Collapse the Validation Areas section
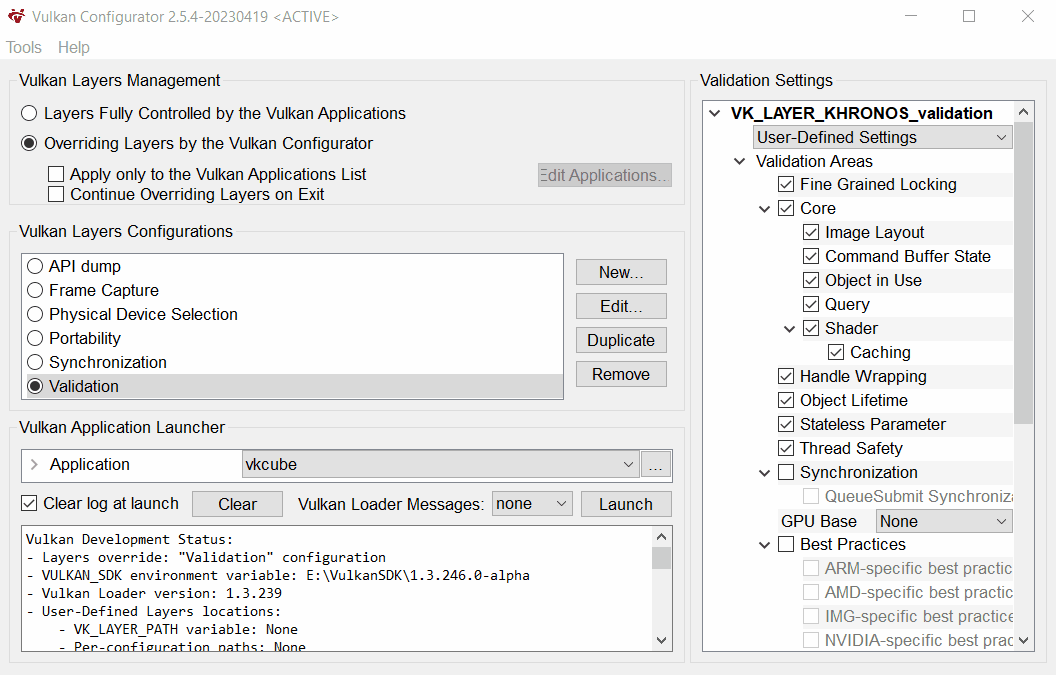This screenshot has height=675, width=1056. coord(739,162)
